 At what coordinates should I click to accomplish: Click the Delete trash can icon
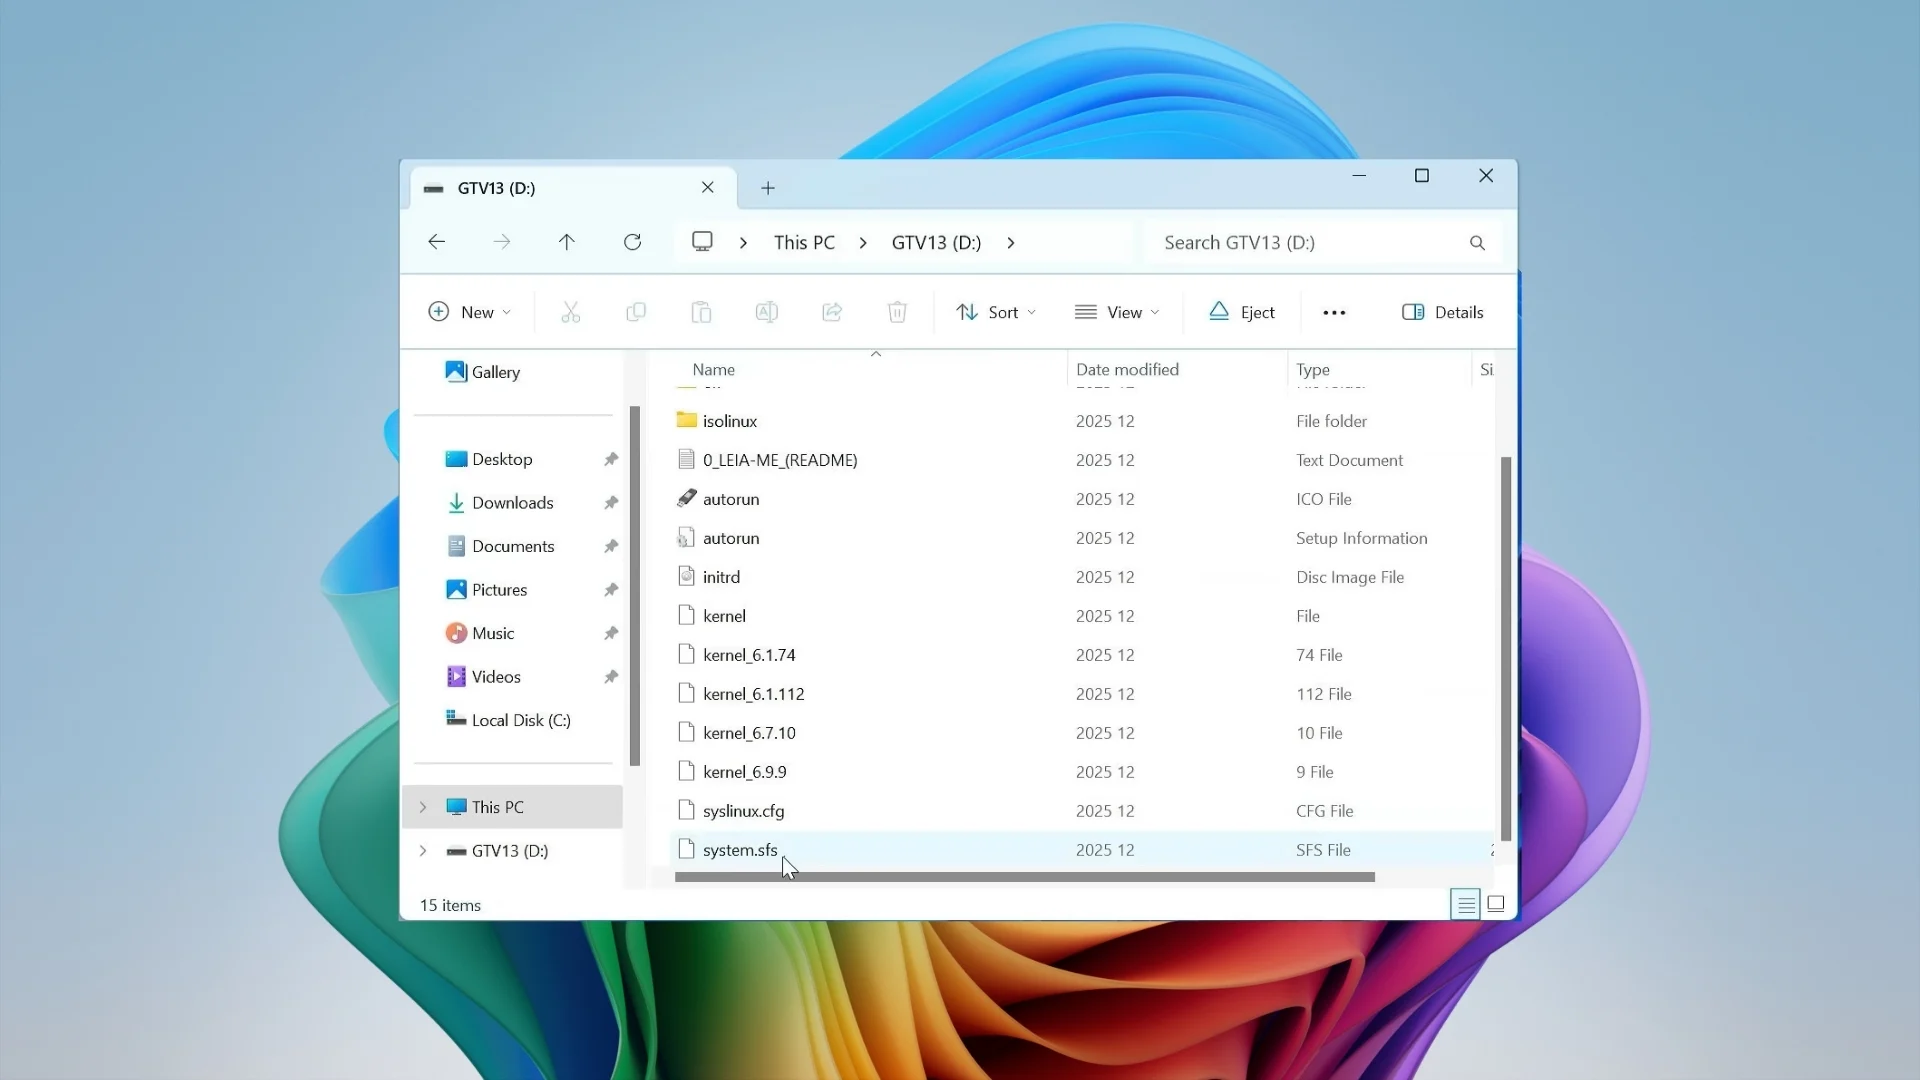click(x=897, y=313)
